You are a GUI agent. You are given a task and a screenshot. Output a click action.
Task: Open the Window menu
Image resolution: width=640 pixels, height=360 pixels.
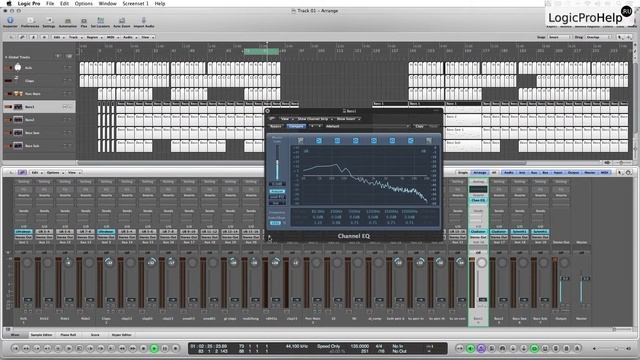[x=107, y=3]
